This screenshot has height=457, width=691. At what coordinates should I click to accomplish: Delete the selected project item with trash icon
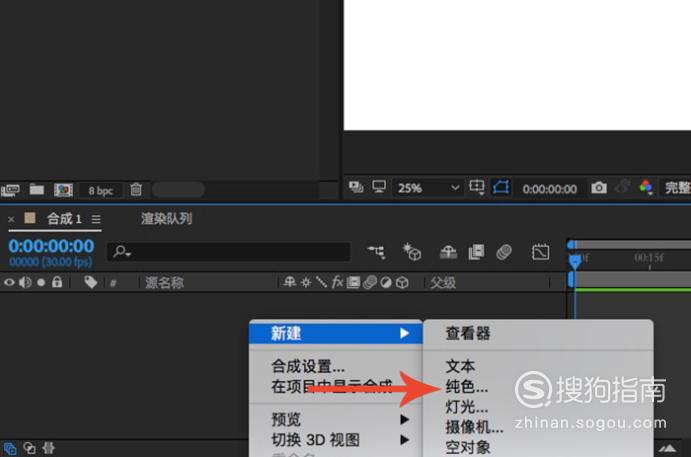coord(136,189)
